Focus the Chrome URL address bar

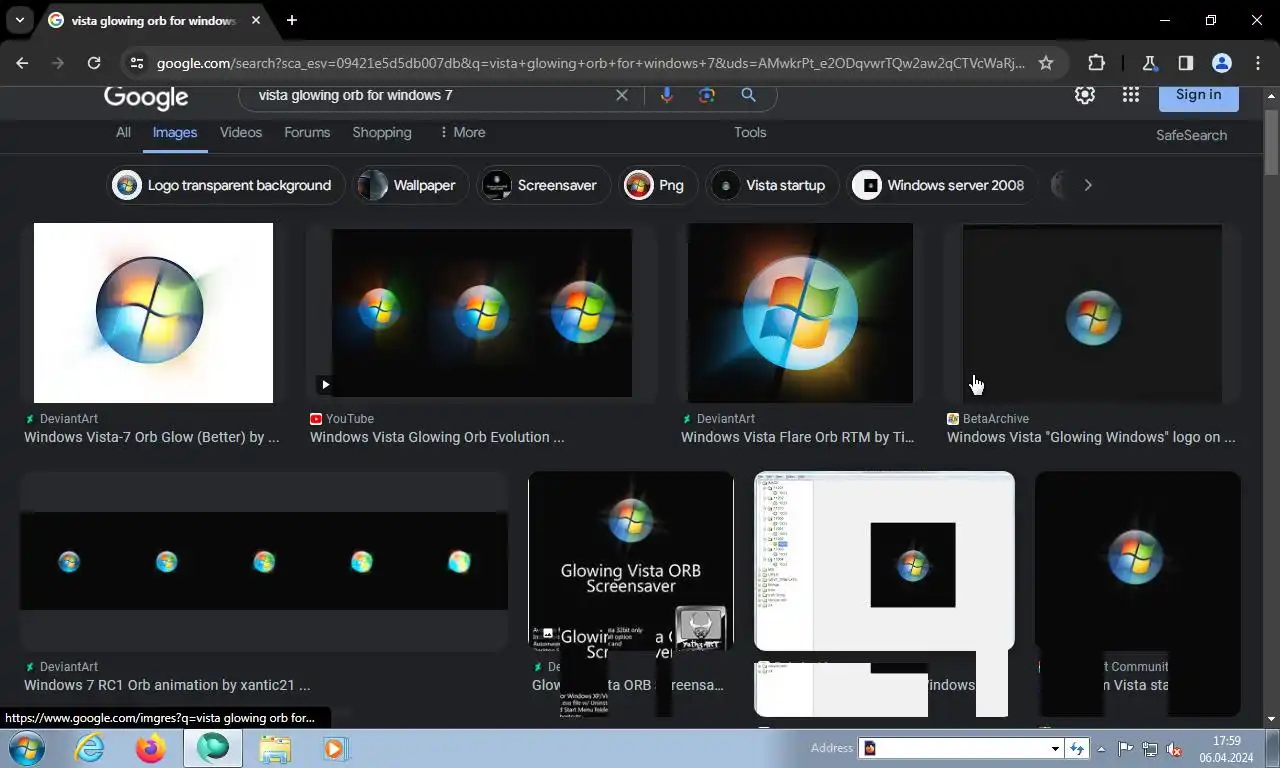(x=590, y=63)
